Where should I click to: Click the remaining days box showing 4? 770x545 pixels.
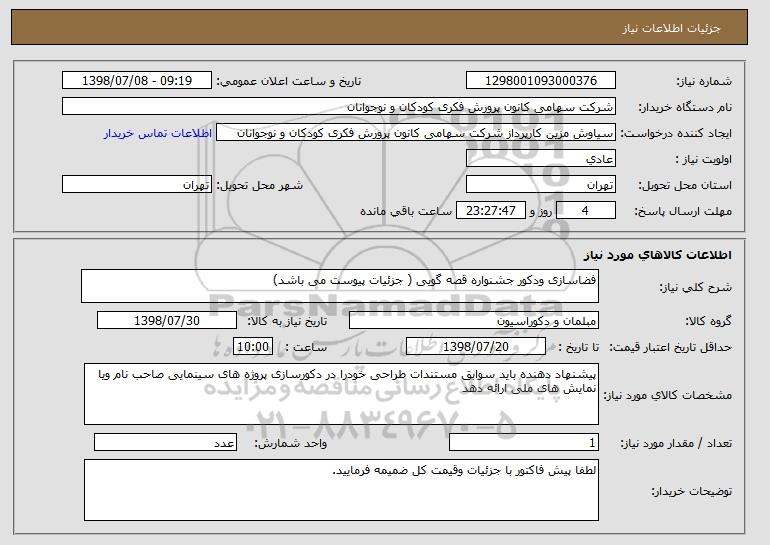pos(585,210)
